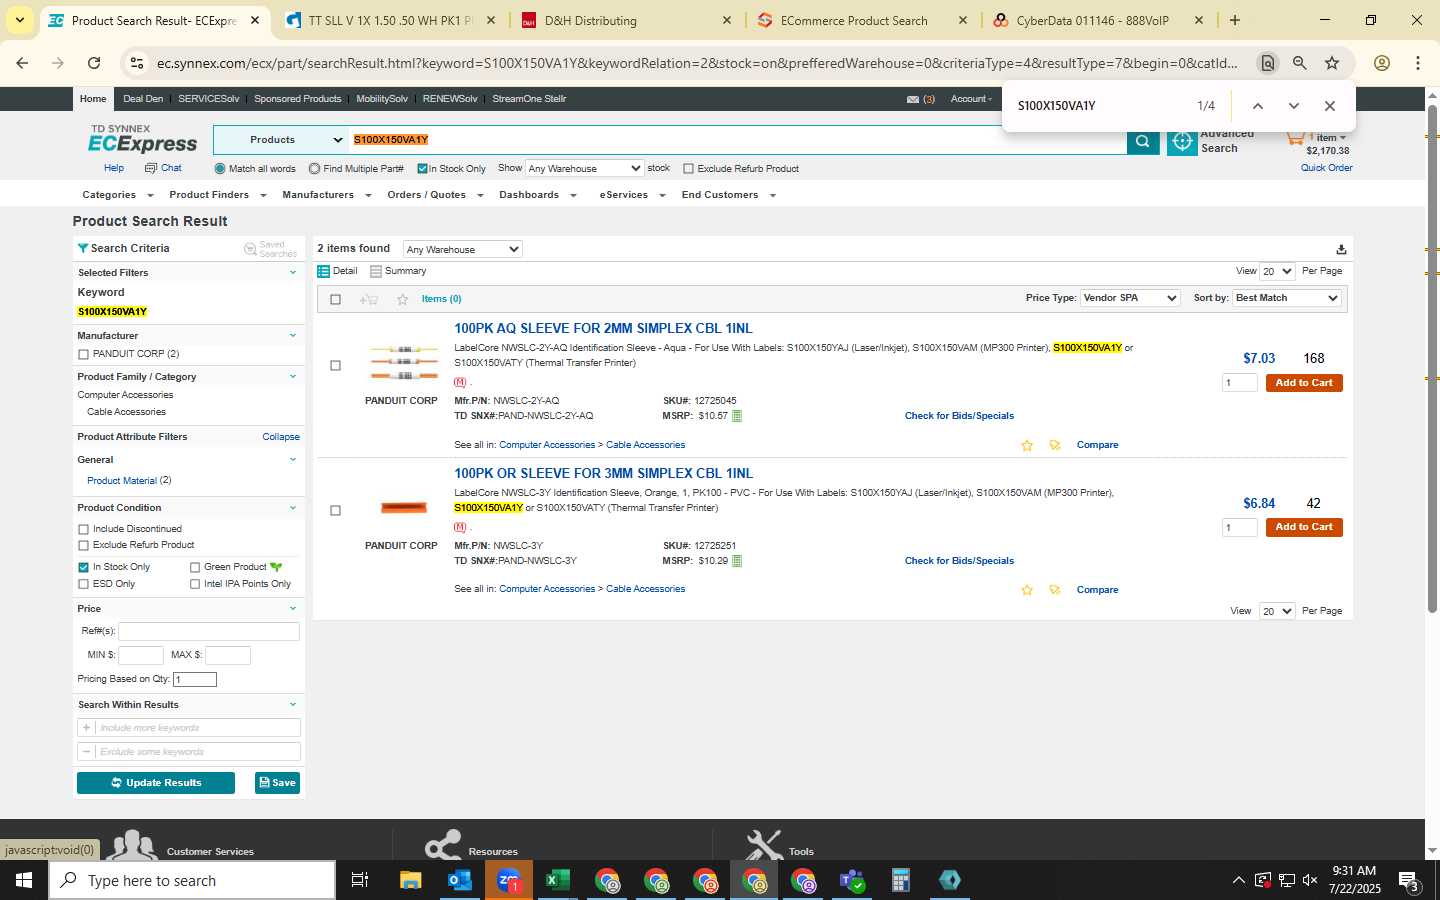Open 100PK OR SLEEVE FOR 3MM SIMPLEX link
1440x900 pixels.
pyautogui.click(x=603, y=473)
